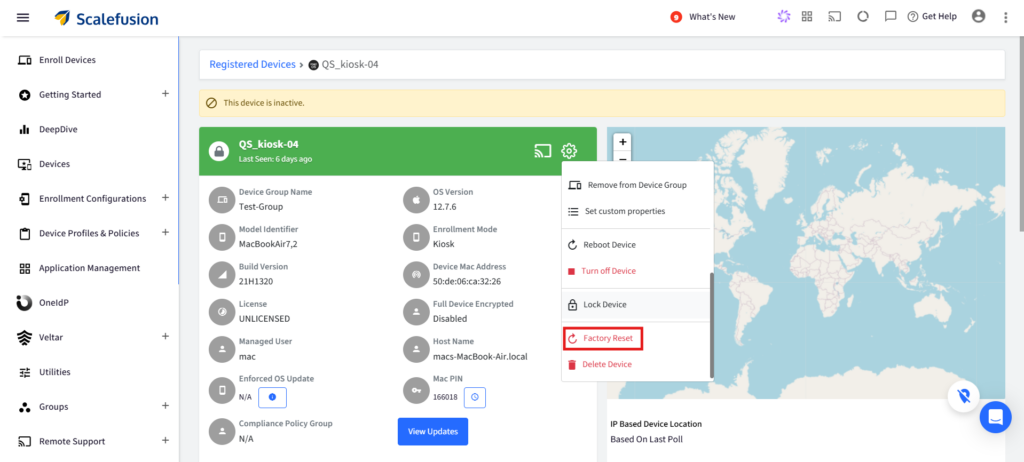Click the License icon

[222, 311]
